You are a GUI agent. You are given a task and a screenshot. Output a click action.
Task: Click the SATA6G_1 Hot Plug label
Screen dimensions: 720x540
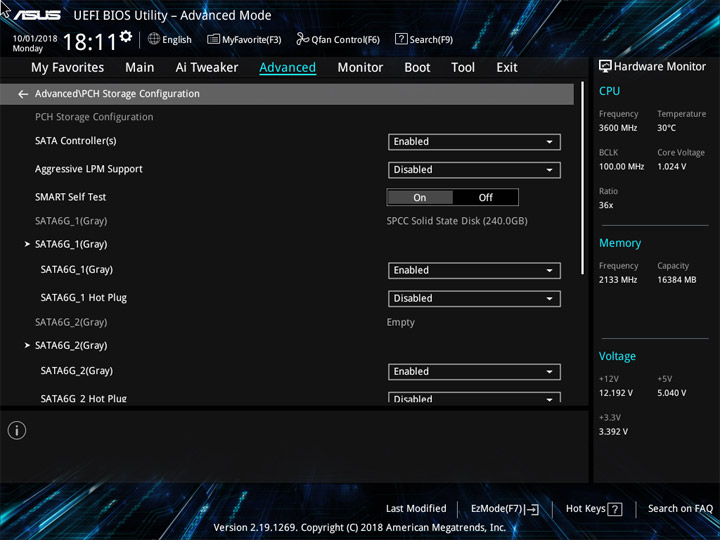(84, 298)
